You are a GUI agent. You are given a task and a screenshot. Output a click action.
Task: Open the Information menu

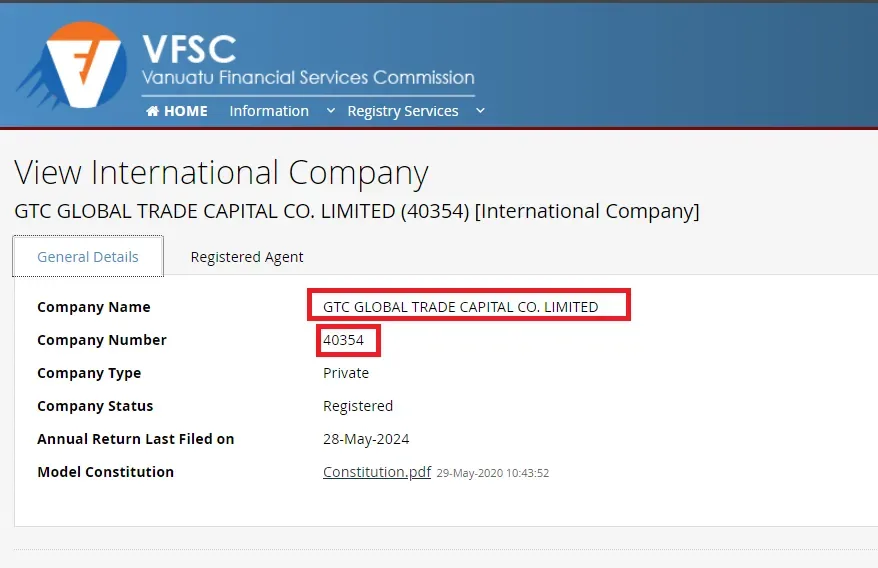tap(269, 111)
